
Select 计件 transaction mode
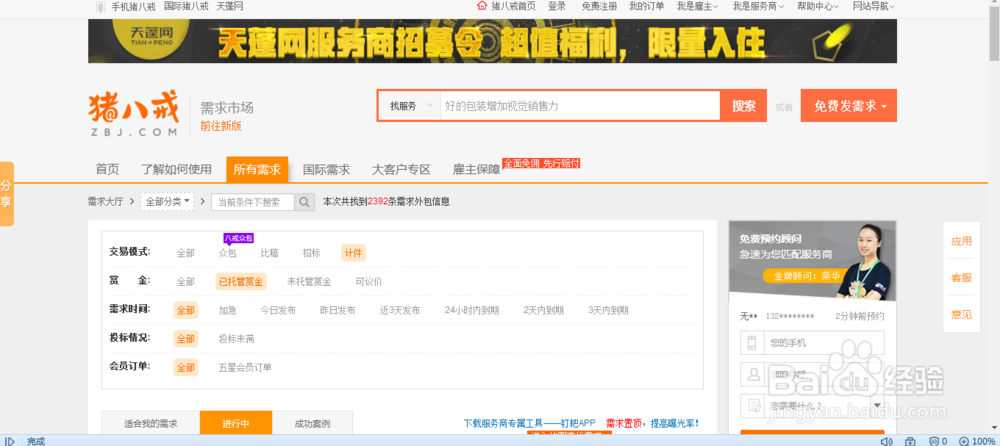[353, 253]
